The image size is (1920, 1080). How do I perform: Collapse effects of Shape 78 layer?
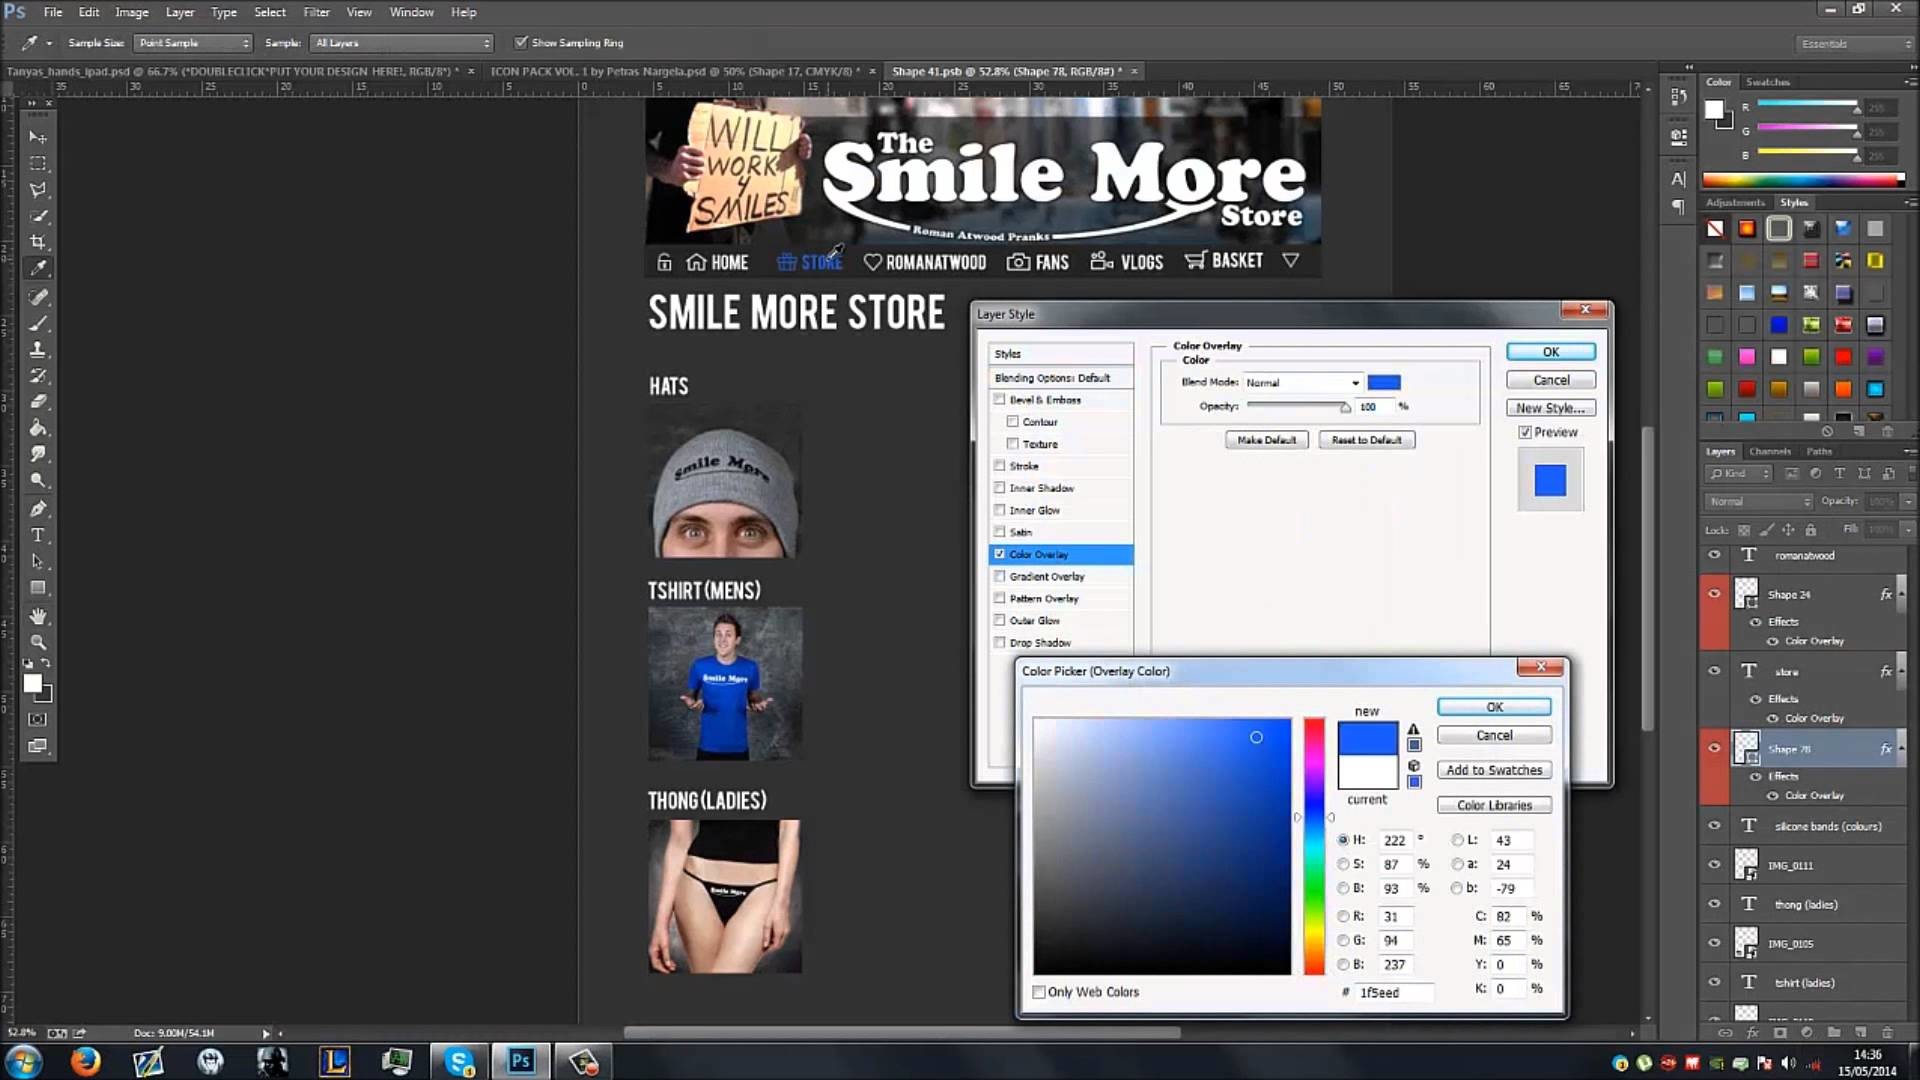point(1901,748)
